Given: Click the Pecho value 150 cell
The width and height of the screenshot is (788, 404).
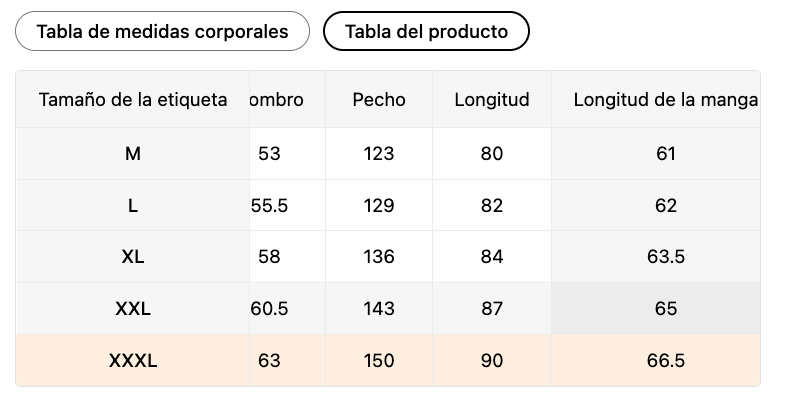Looking at the screenshot, I should [x=379, y=361].
